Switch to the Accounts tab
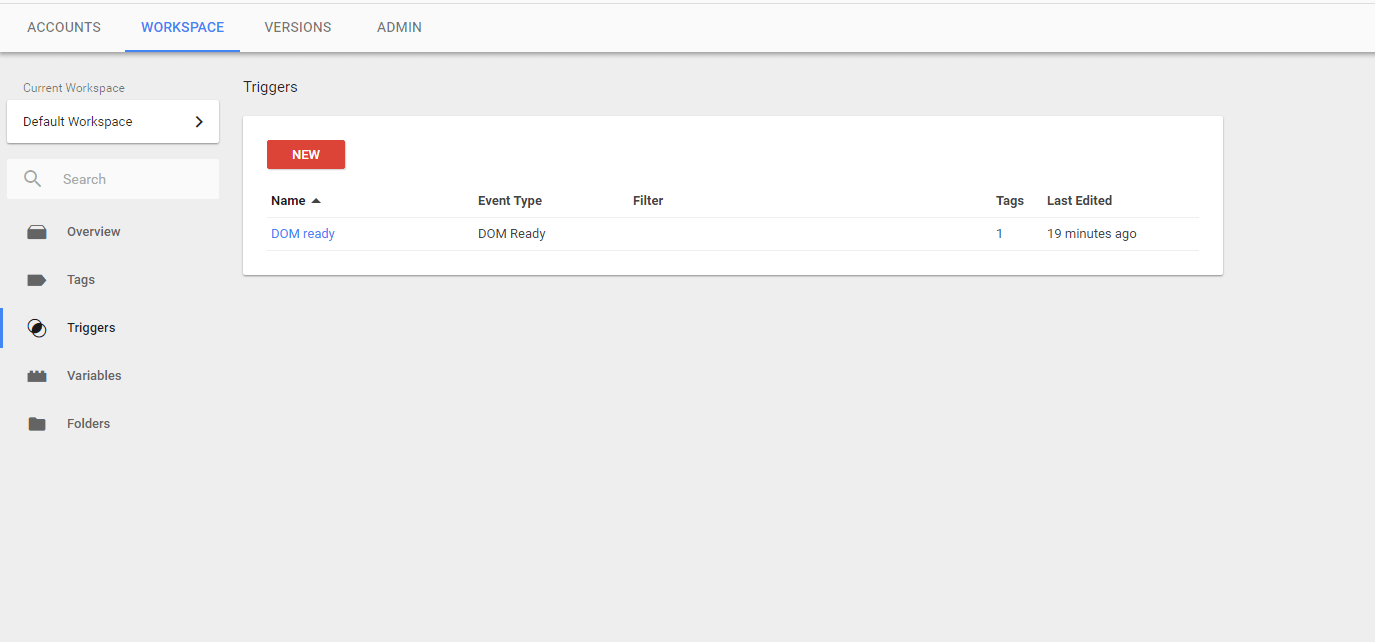Screen dimensions: 1375x642 pos(64,27)
